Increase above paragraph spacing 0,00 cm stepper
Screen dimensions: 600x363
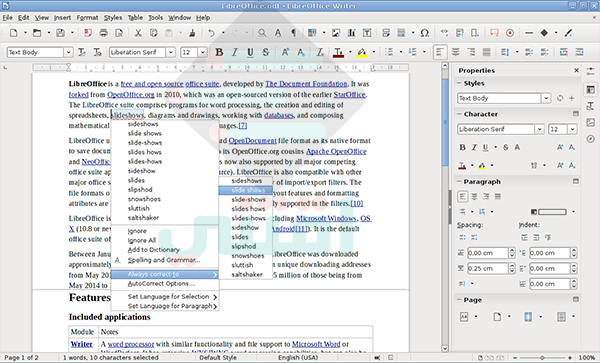[512, 251]
